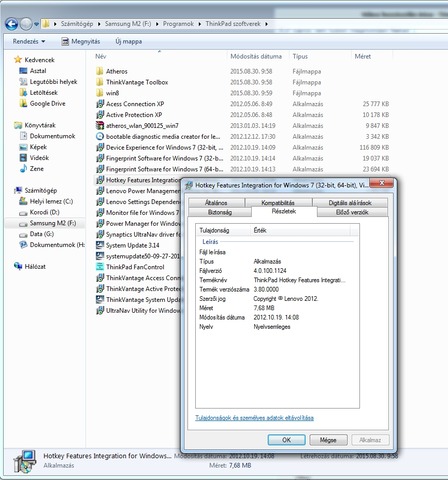
Task: Open the Rendezés dropdown menu
Action: pos(29,41)
